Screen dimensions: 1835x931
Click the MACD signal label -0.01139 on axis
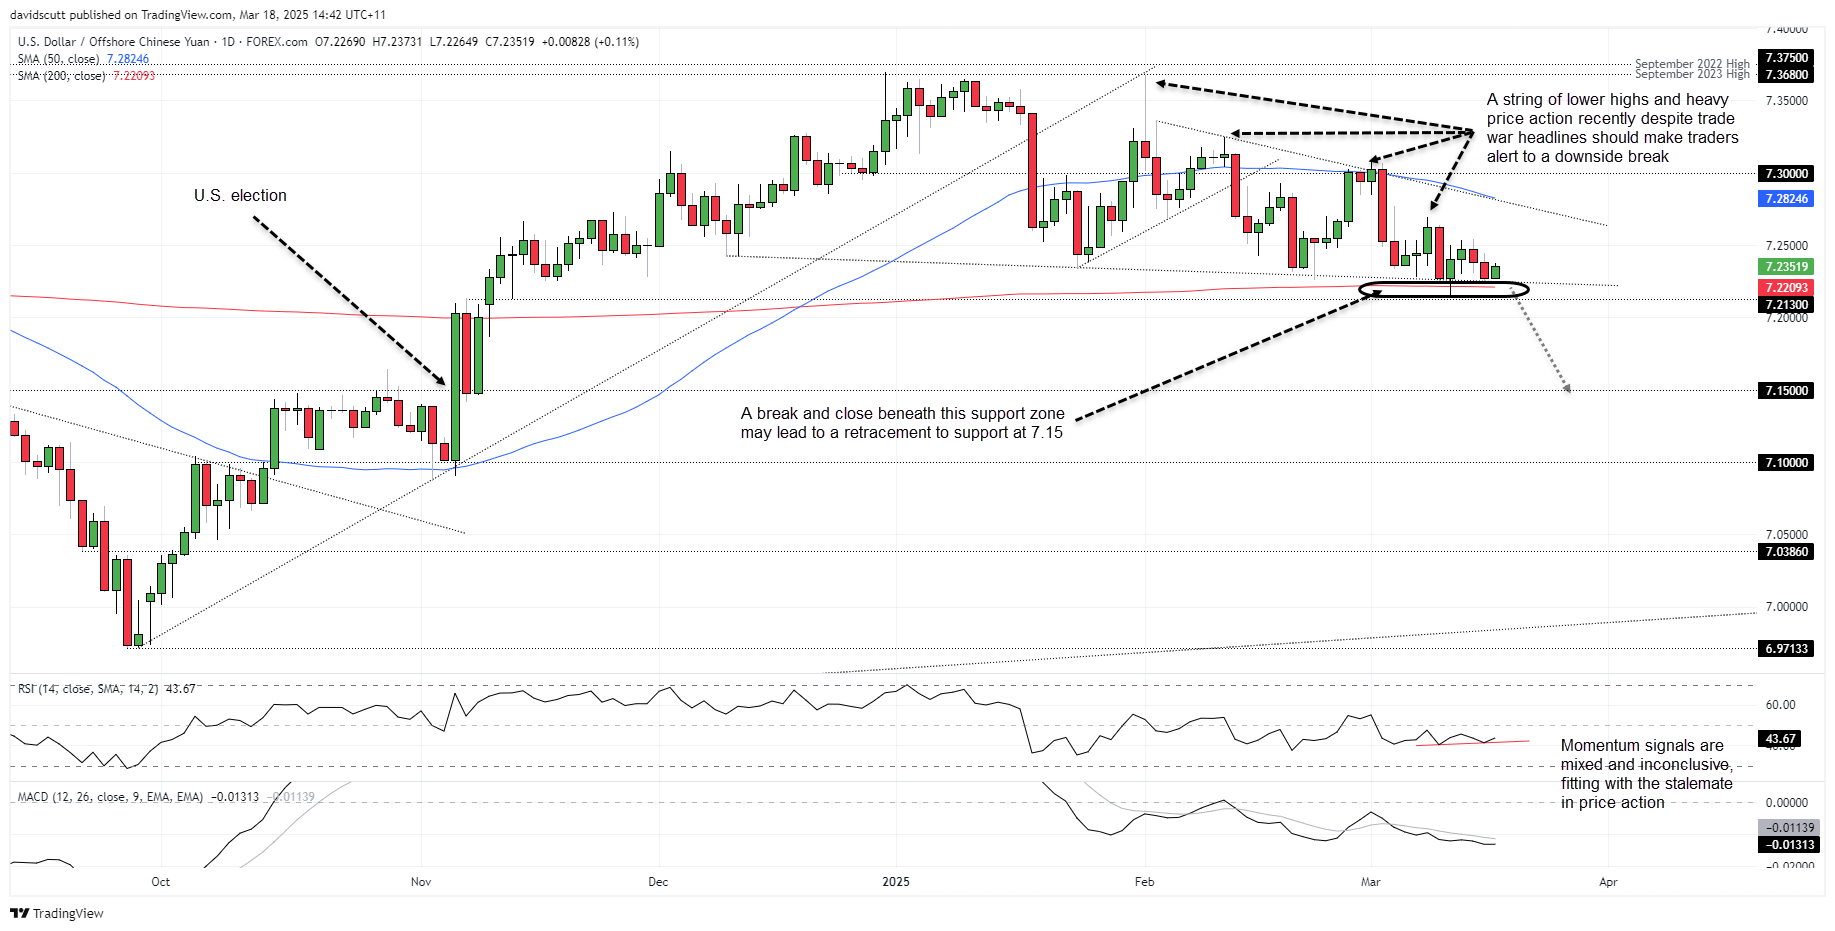tap(1789, 828)
